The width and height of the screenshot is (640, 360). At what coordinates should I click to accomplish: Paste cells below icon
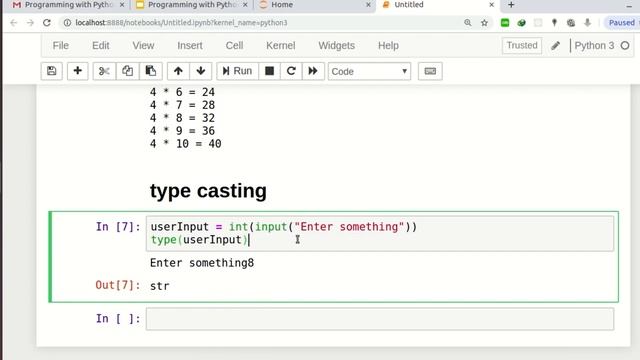[x=151, y=71]
